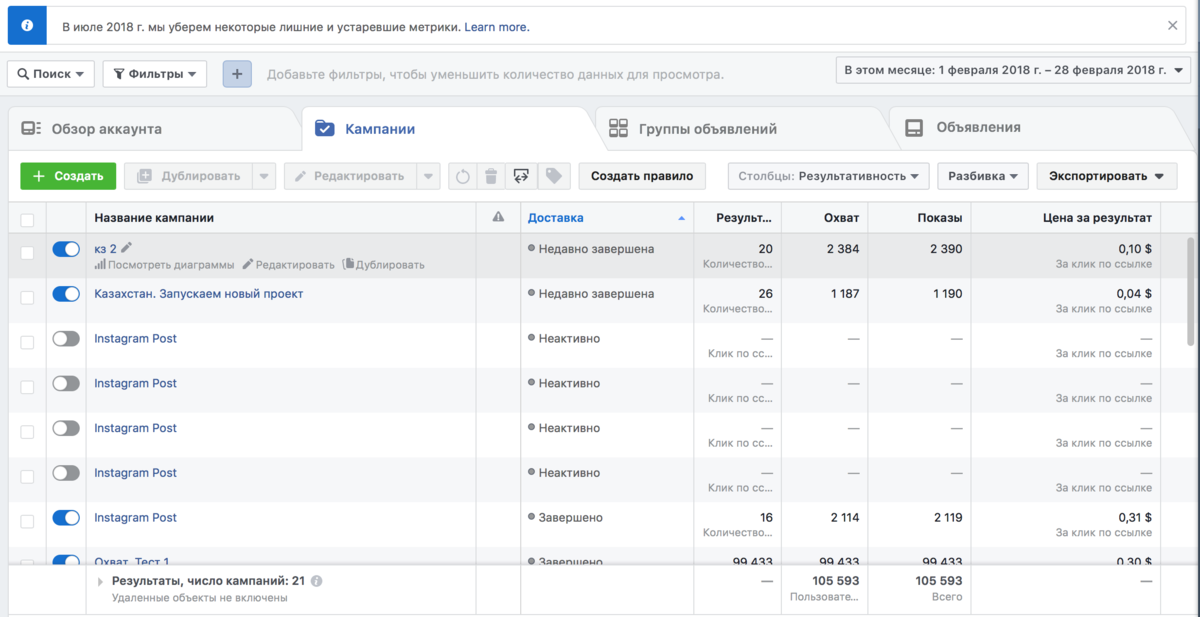Click the pencil icon next to кз 2

coord(126,248)
